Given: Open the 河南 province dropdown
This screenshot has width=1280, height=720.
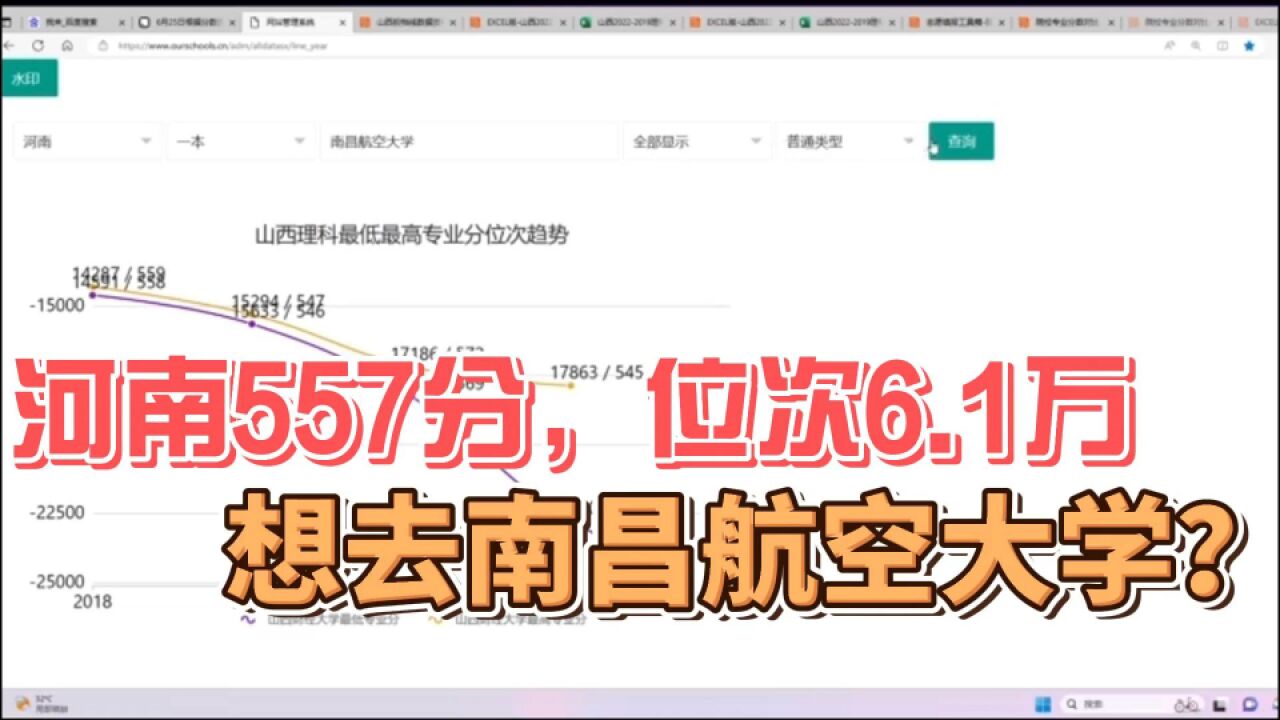Looking at the screenshot, I should [x=88, y=141].
